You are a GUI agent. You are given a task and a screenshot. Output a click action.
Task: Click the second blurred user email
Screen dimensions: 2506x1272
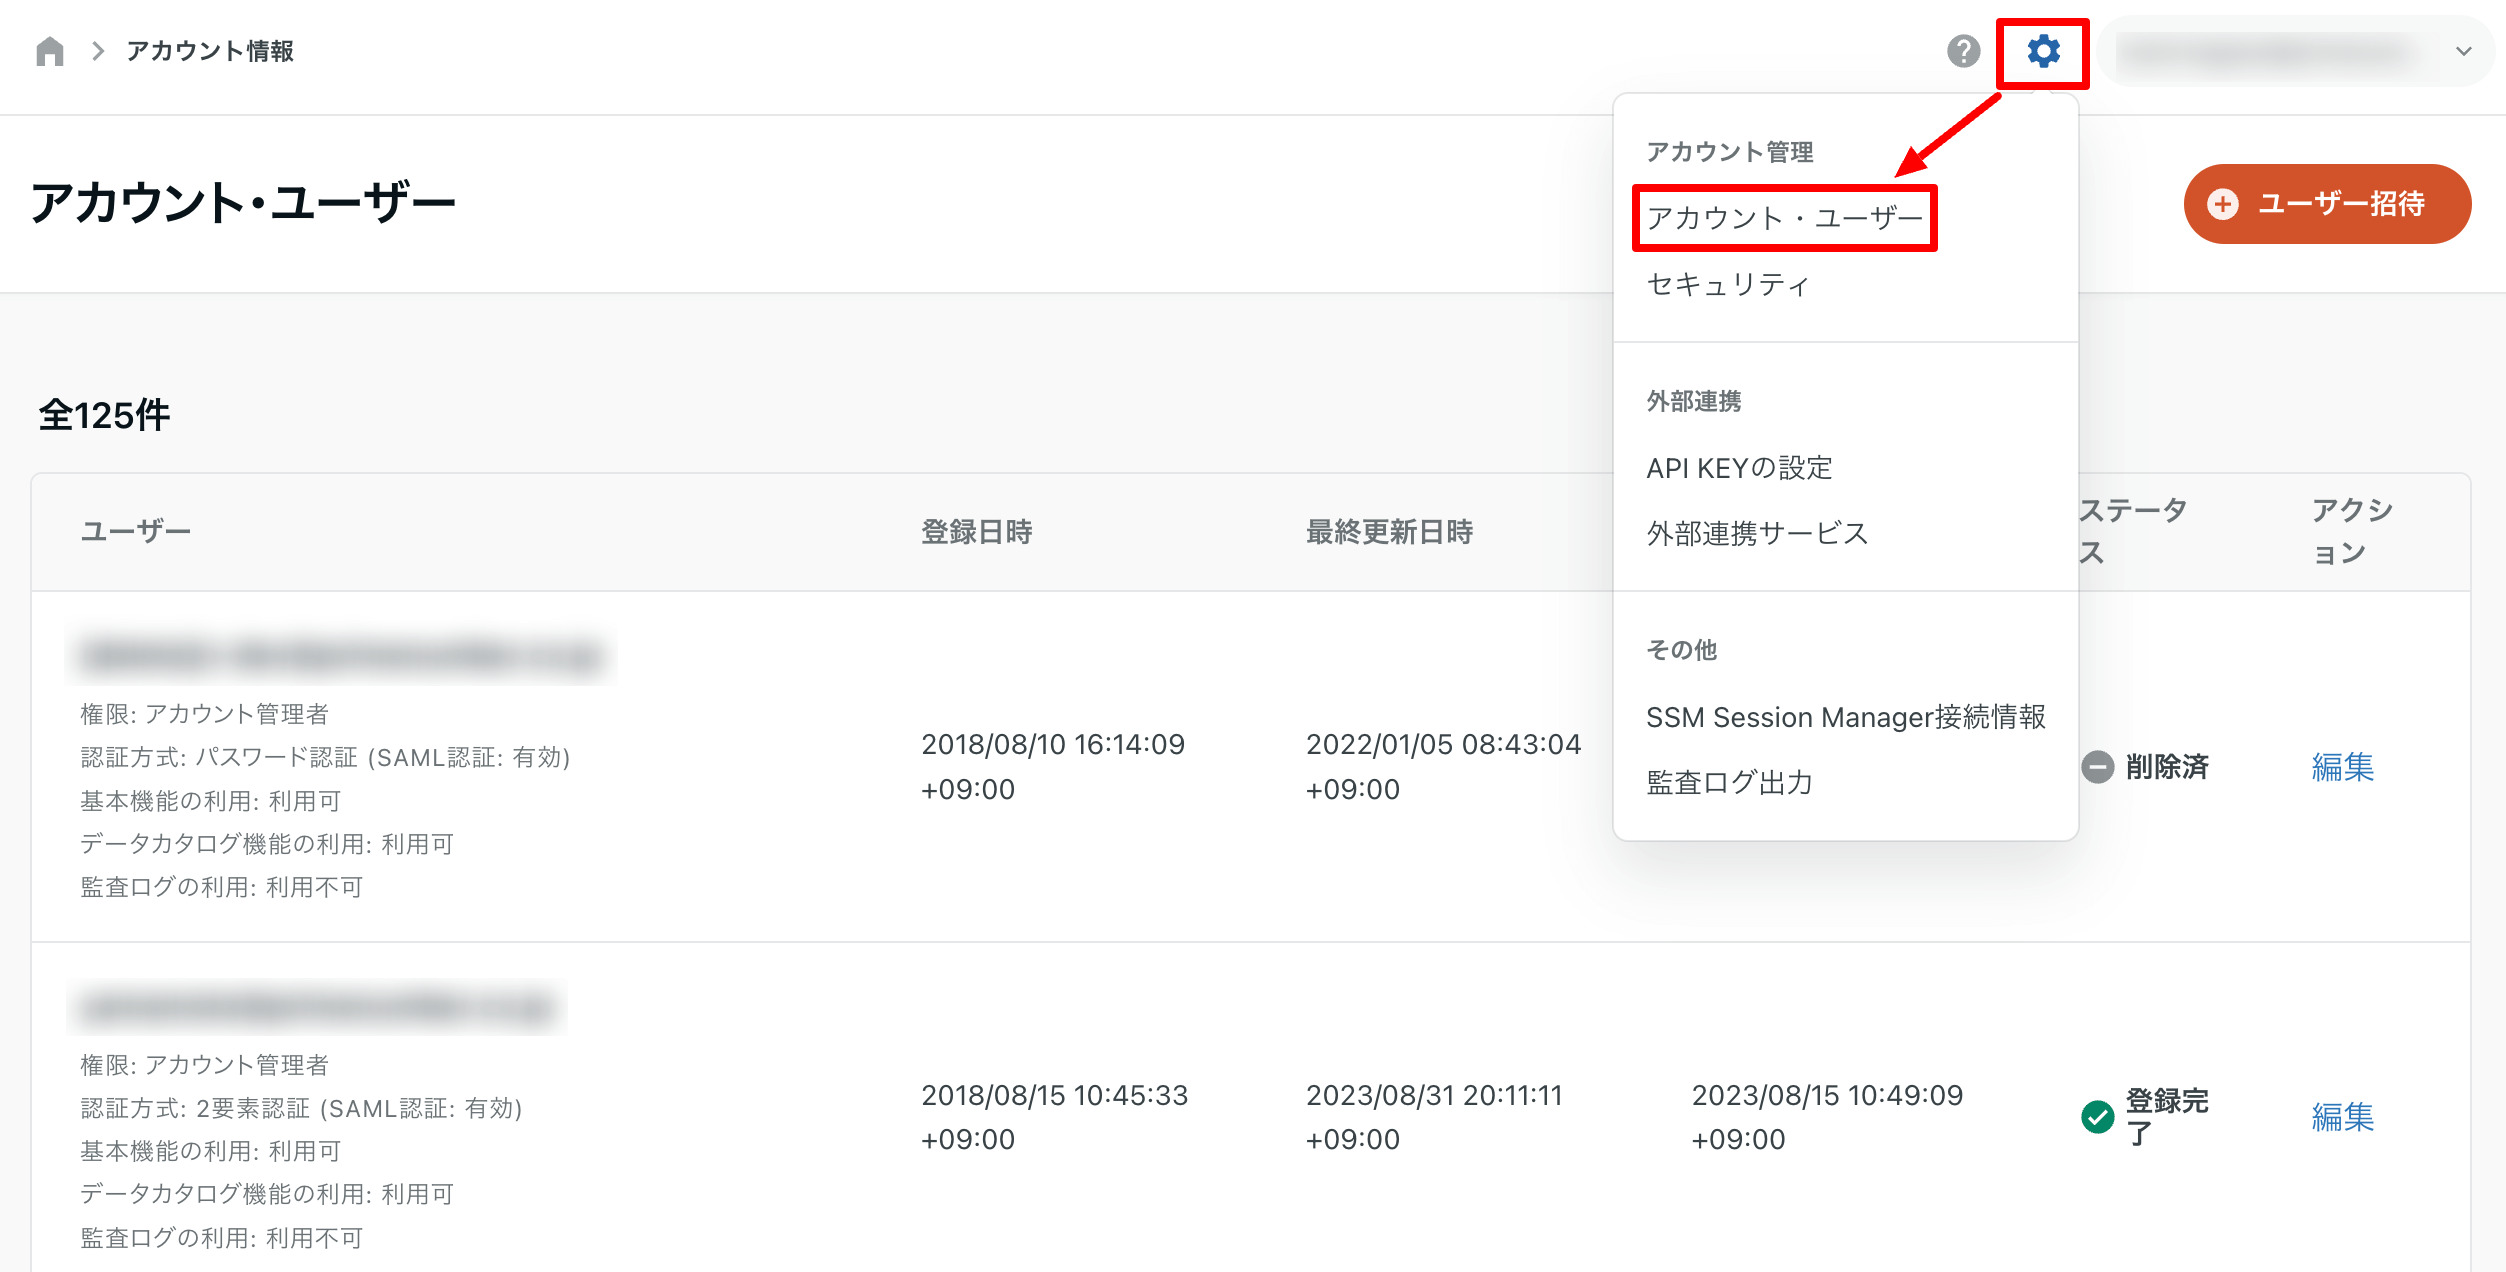pyautogui.click(x=317, y=1007)
